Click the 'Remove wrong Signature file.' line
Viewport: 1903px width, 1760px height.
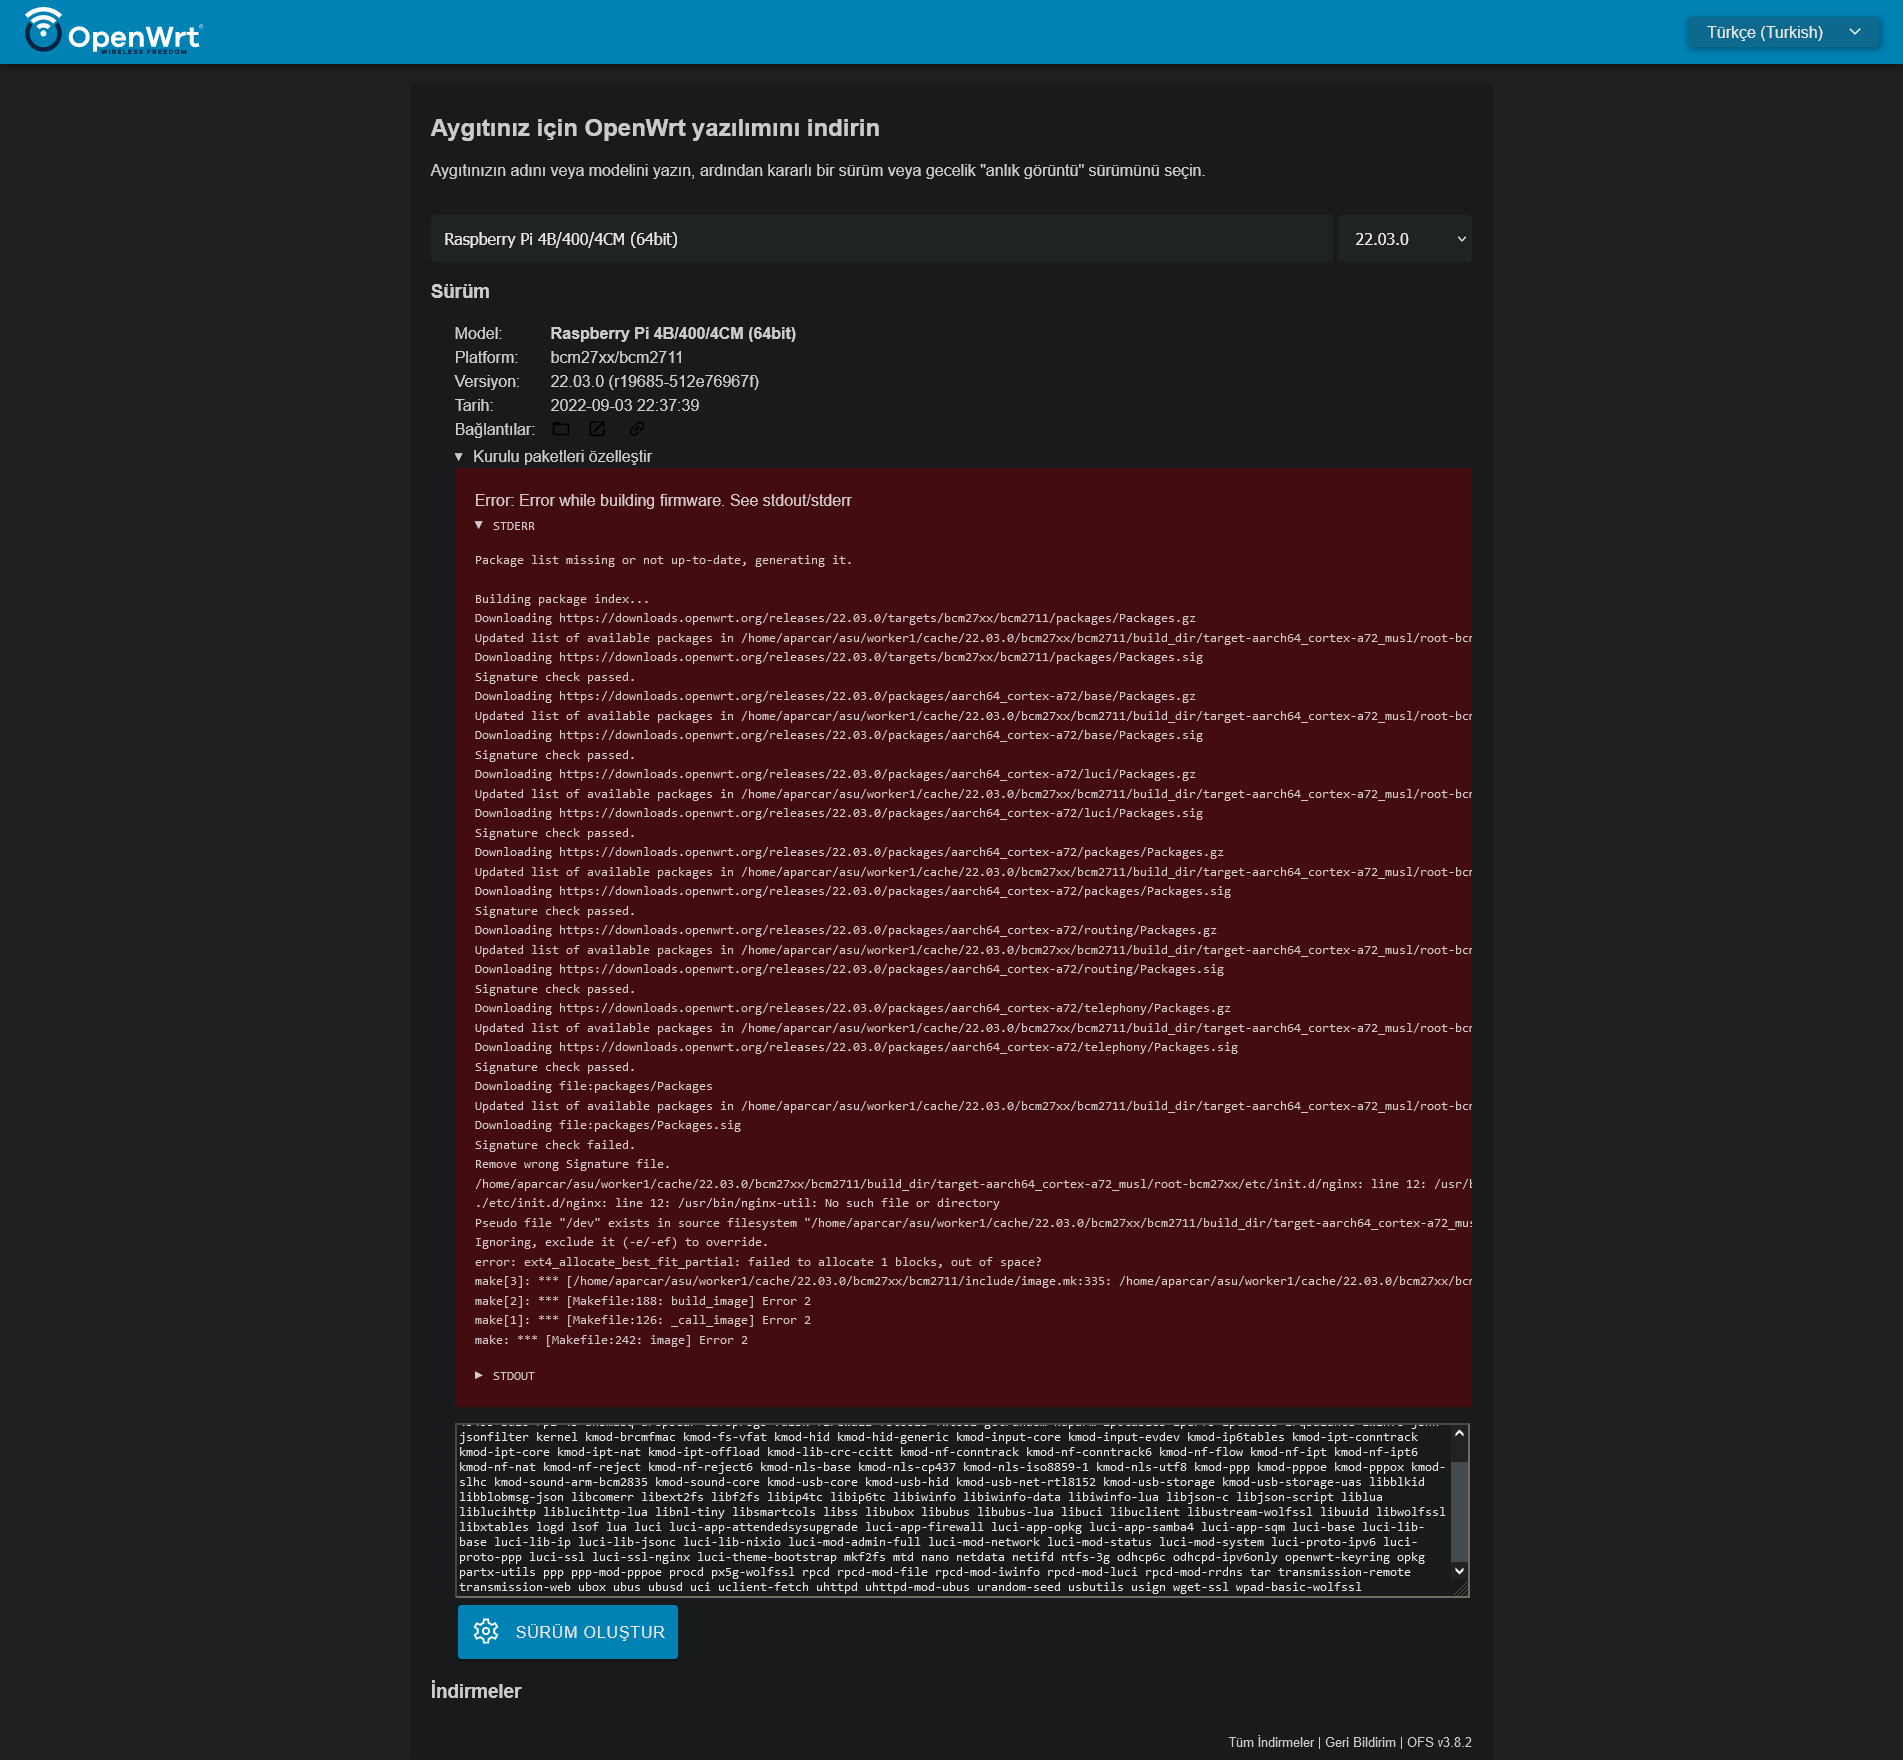[x=572, y=1164]
